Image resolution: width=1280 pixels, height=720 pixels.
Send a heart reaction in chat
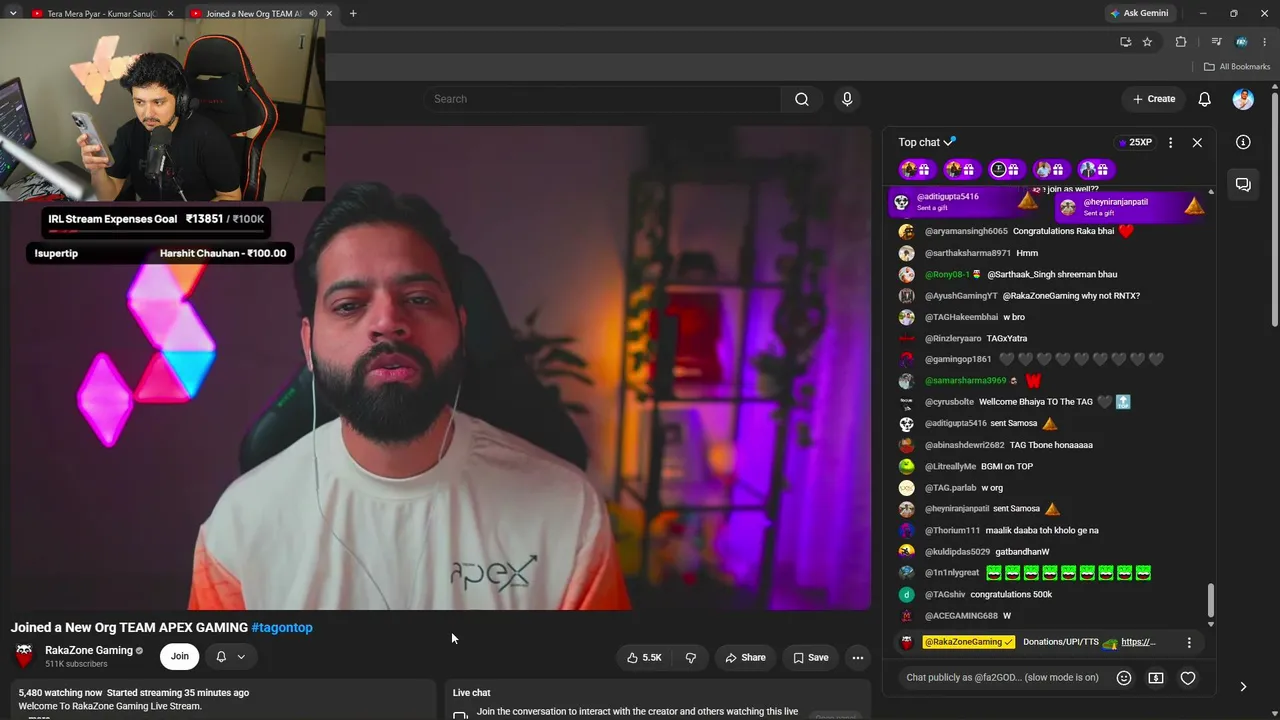coord(1188,678)
